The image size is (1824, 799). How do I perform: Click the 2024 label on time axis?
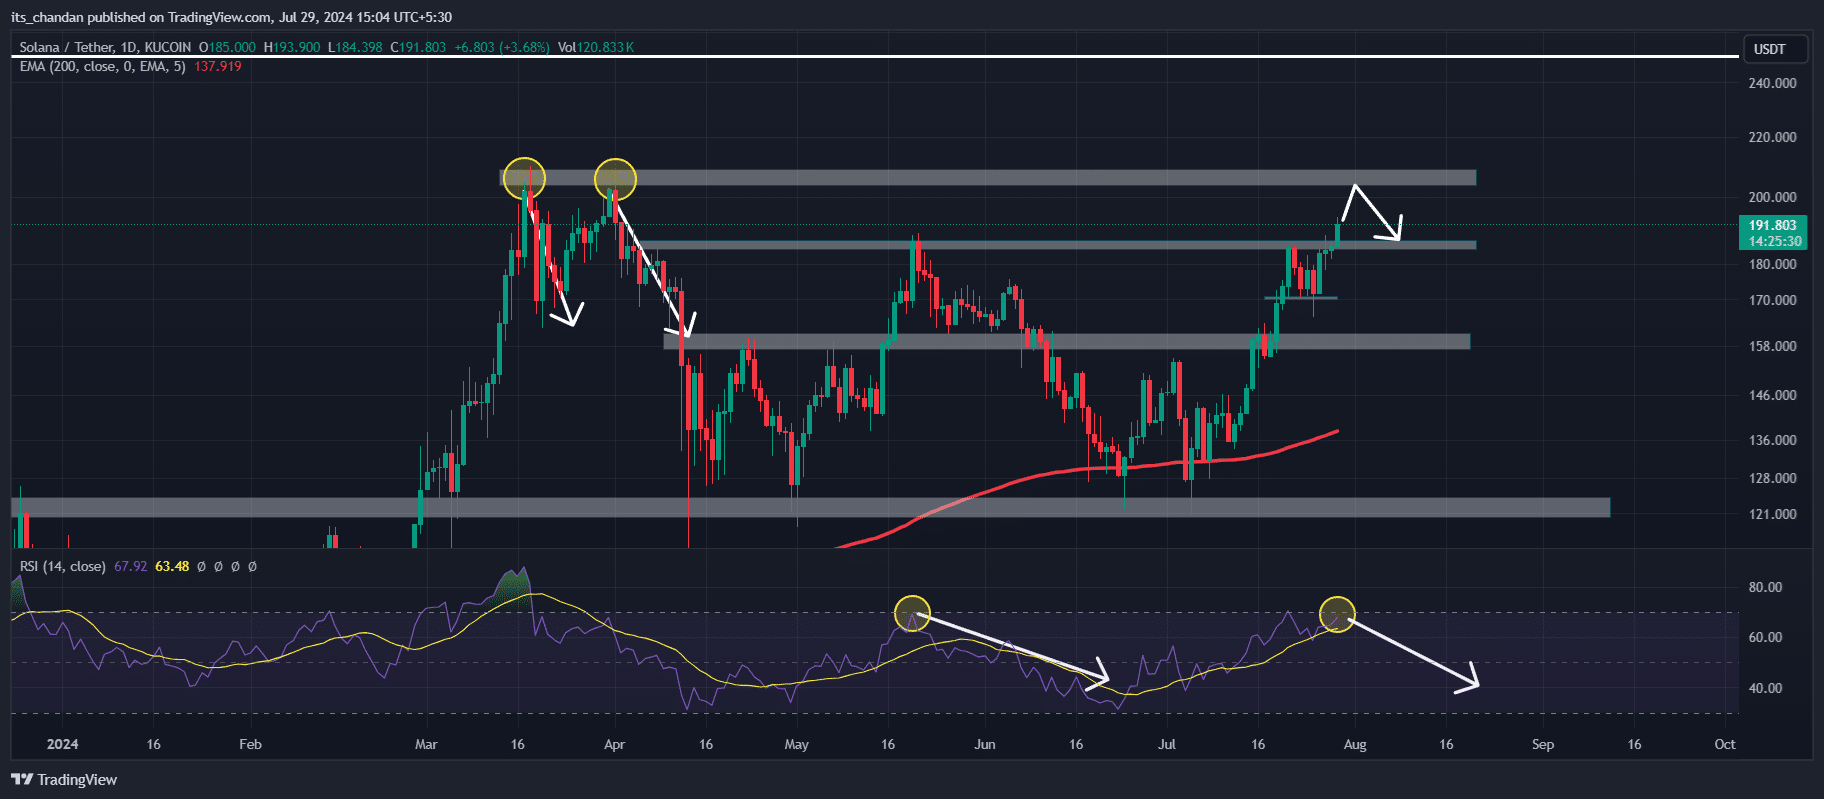pos(62,744)
